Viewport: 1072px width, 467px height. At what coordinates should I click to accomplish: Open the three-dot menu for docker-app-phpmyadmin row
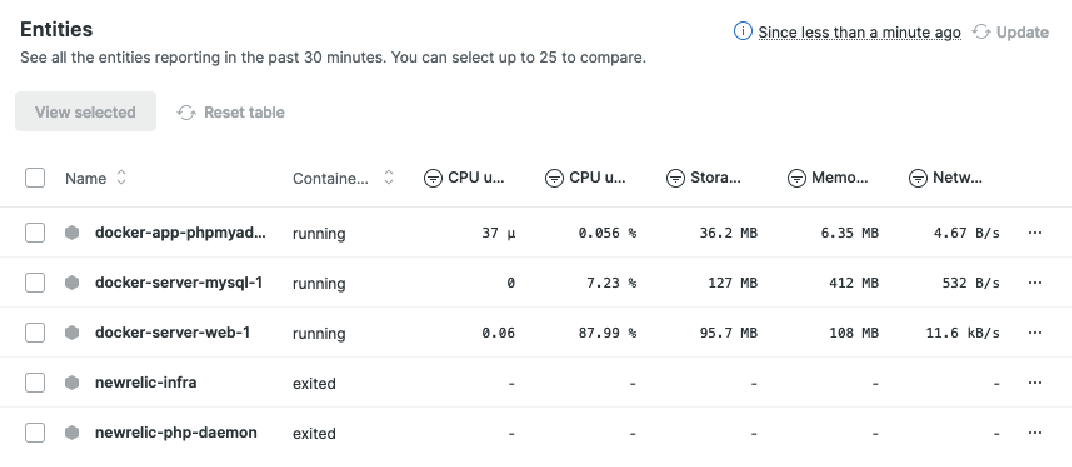(x=1035, y=232)
